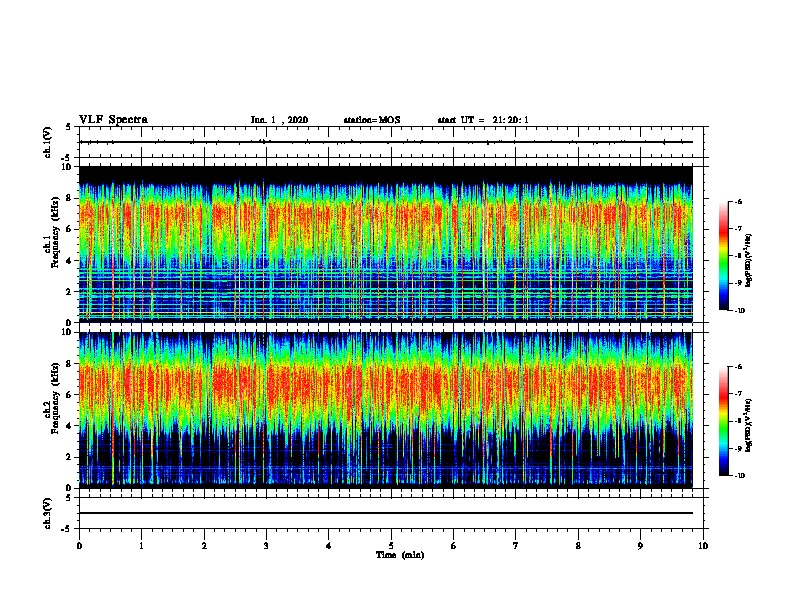The width and height of the screenshot is (792, 612).
Task: Click the "4" kHz tick on ch.1 frequency axis
Action: pos(70,261)
